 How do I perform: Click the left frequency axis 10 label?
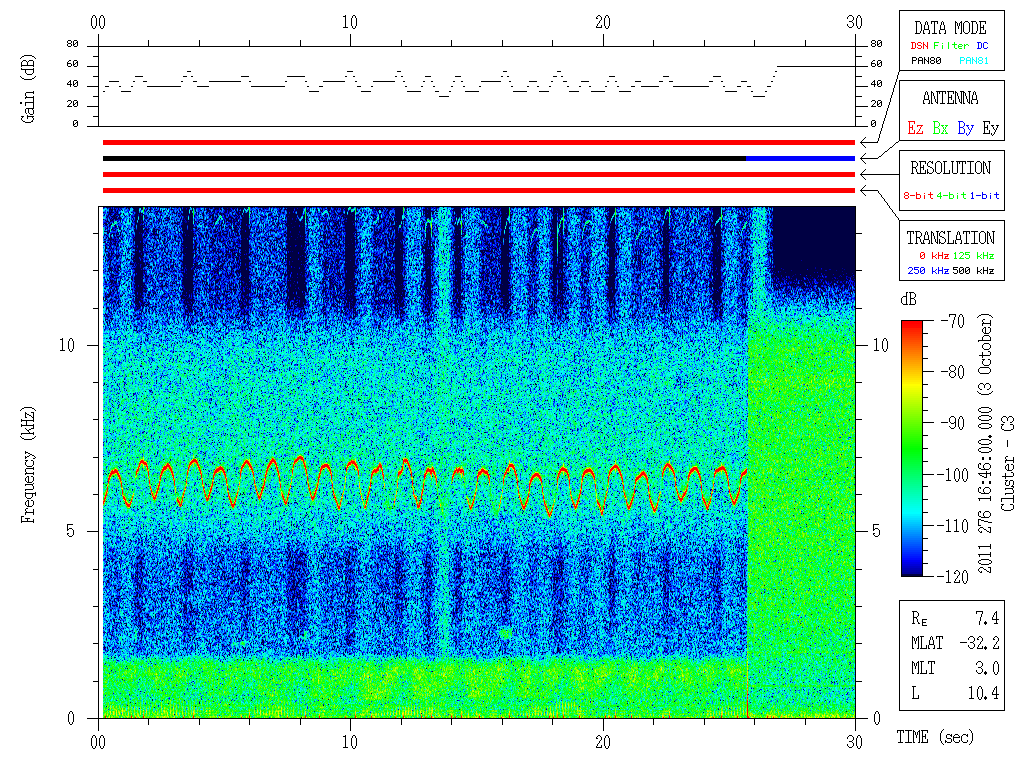(67, 345)
